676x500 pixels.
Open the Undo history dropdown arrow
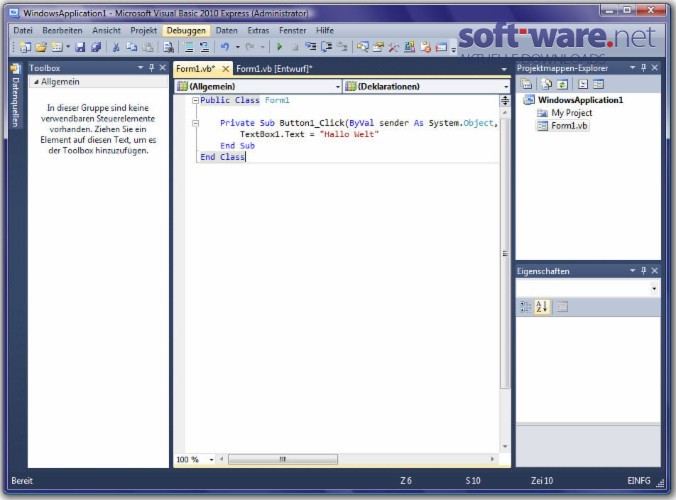click(237, 47)
